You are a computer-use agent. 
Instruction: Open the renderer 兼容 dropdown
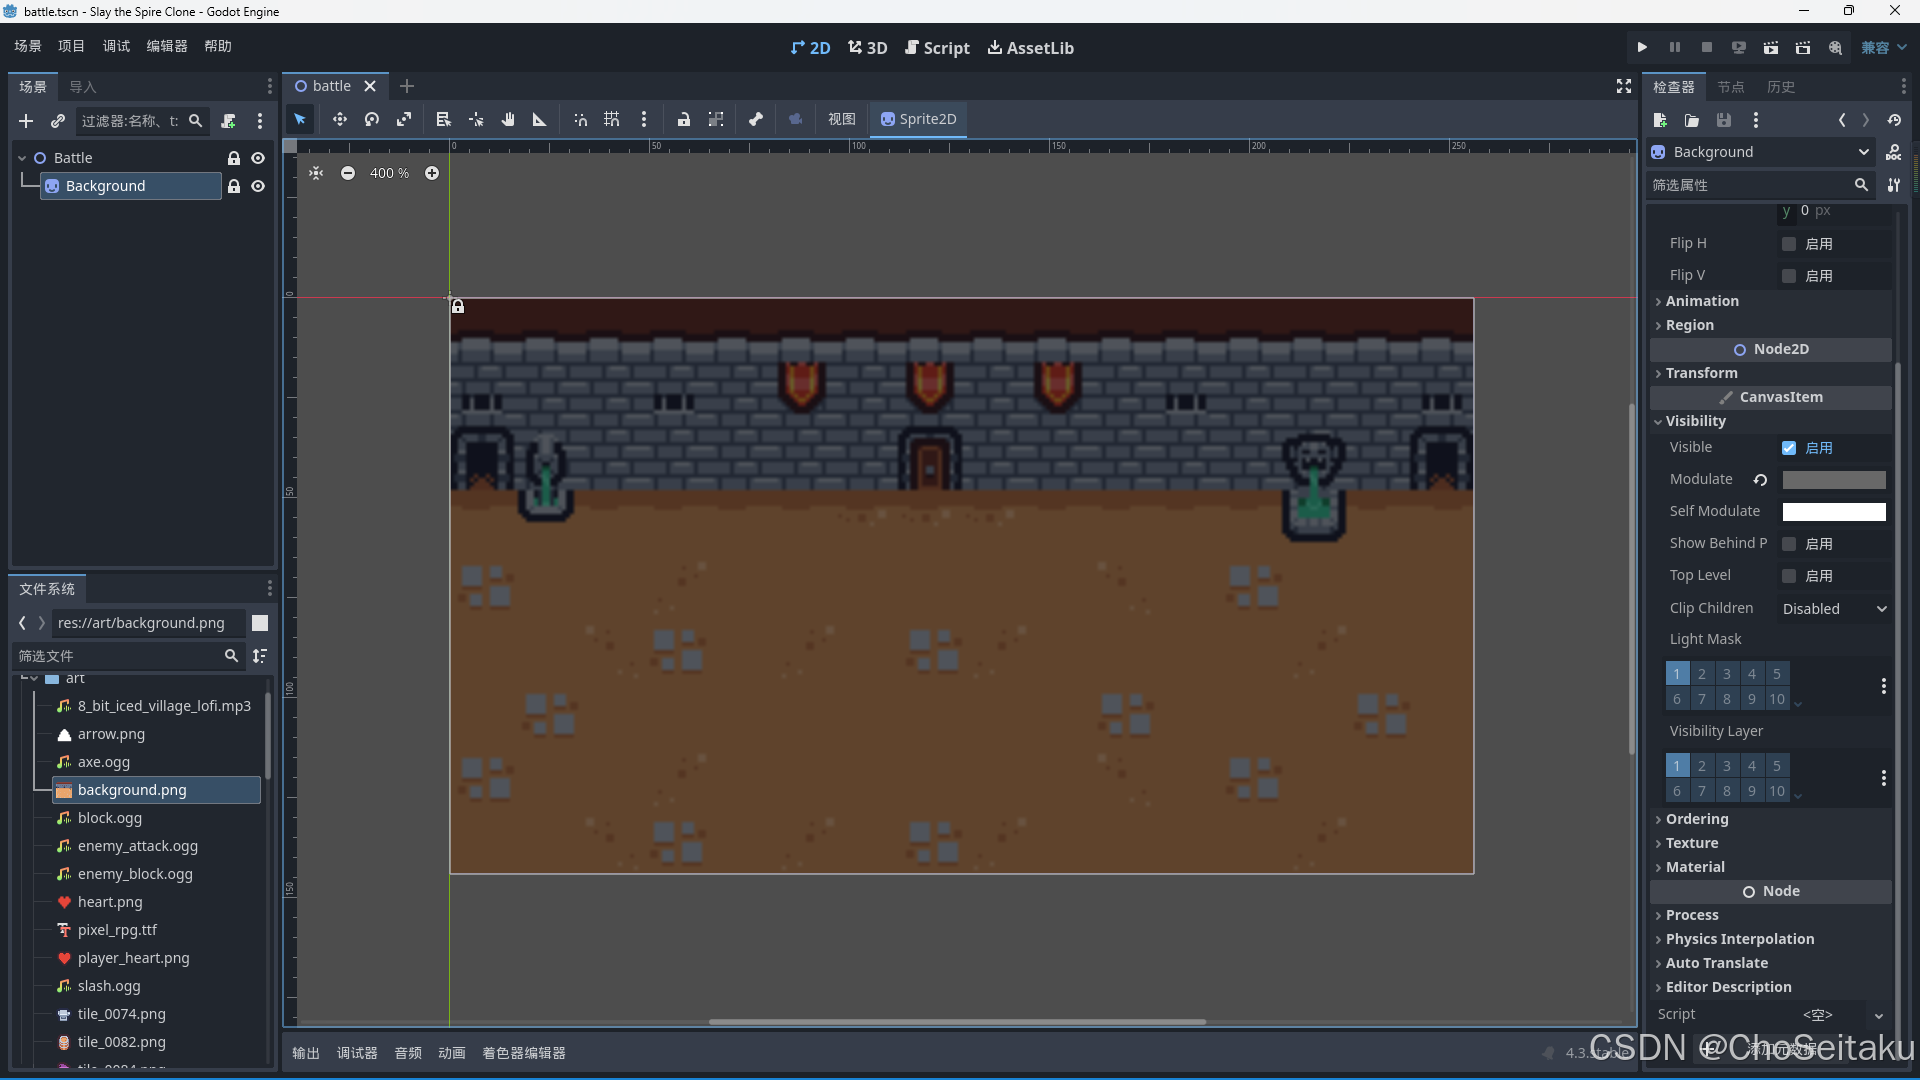point(1884,47)
